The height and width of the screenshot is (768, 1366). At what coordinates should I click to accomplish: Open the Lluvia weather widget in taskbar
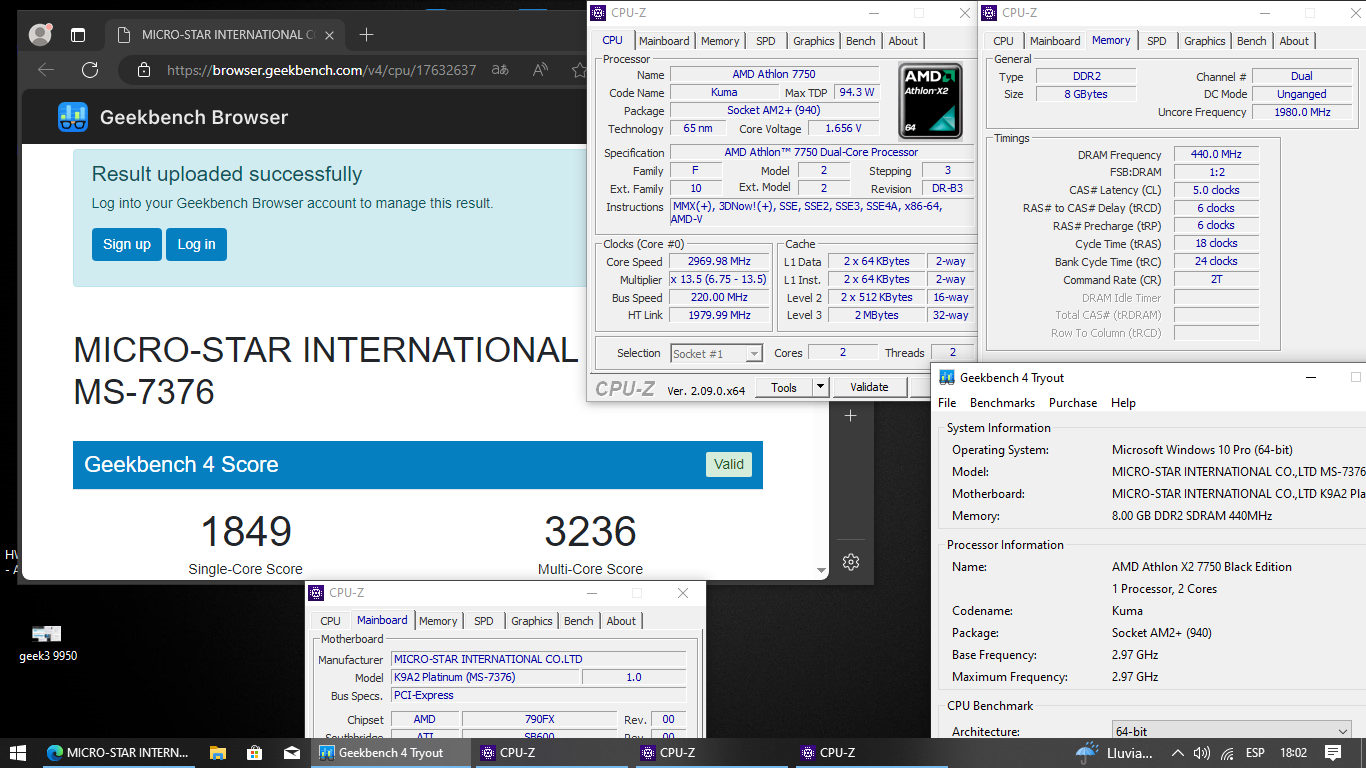[1114, 753]
